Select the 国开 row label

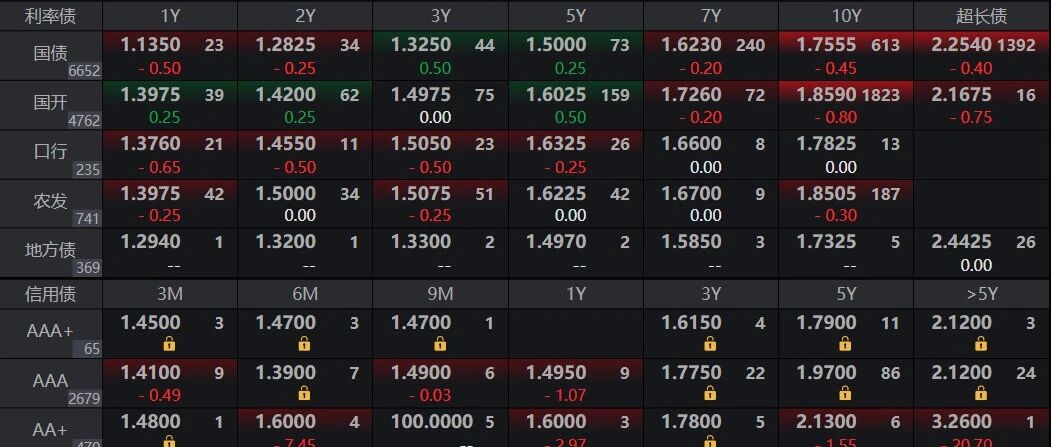click(50, 103)
